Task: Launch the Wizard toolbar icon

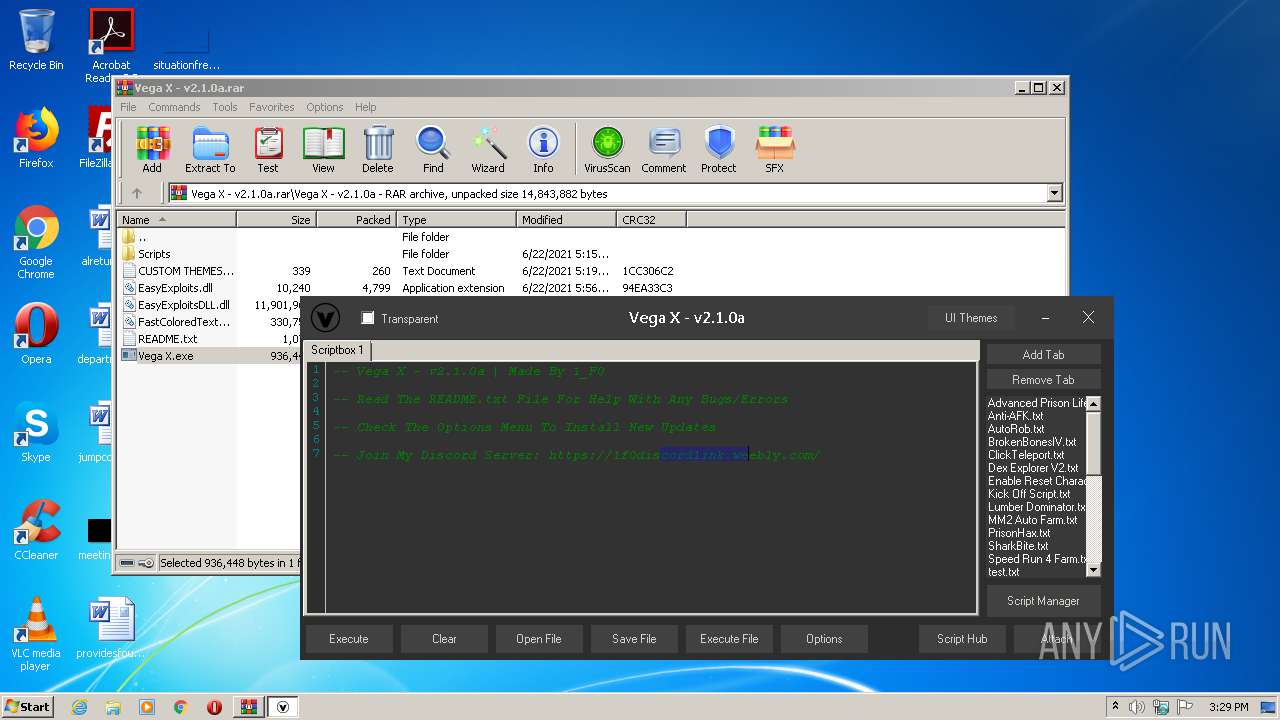Action: click(488, 149)
